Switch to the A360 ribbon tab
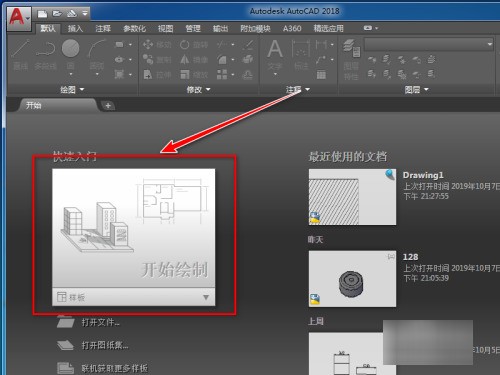Screen dimensions: 500x375 point(292,28)
